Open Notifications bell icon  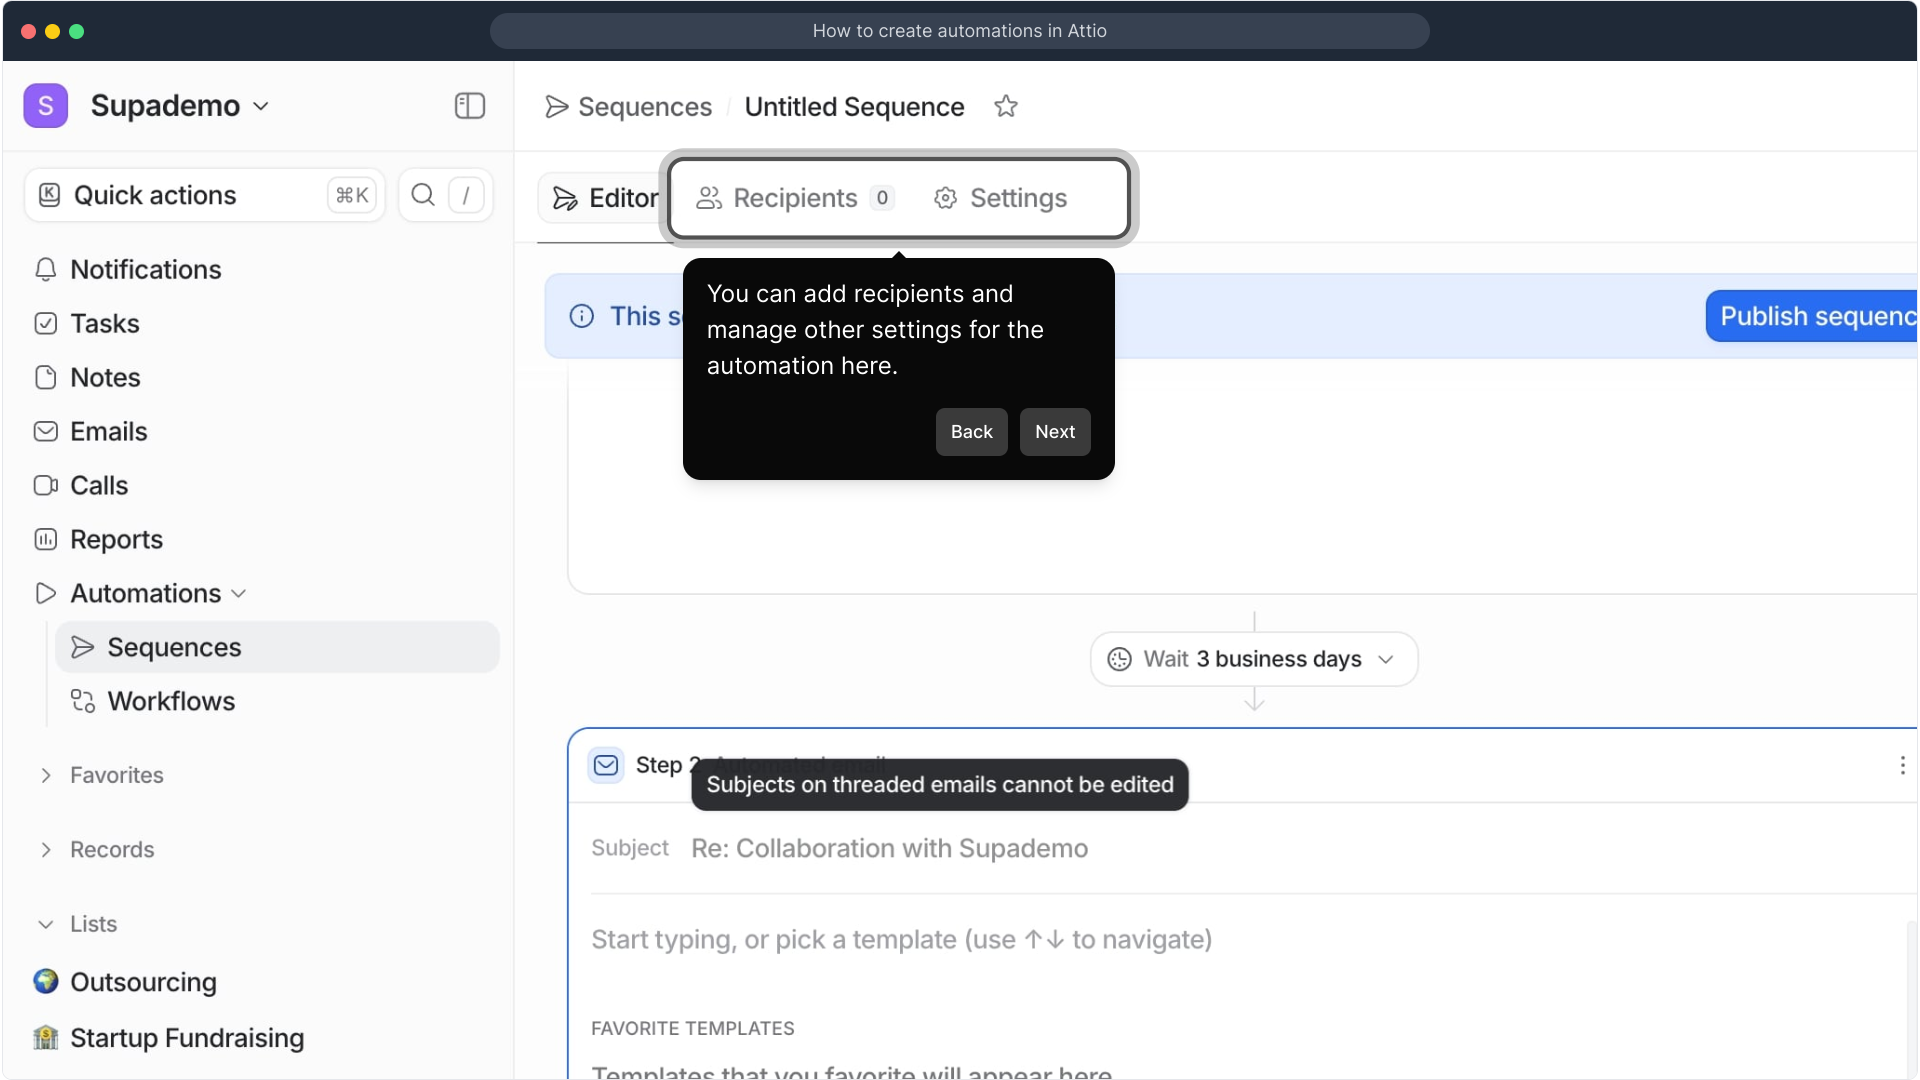pyautogui.click(x=46, y=270)
